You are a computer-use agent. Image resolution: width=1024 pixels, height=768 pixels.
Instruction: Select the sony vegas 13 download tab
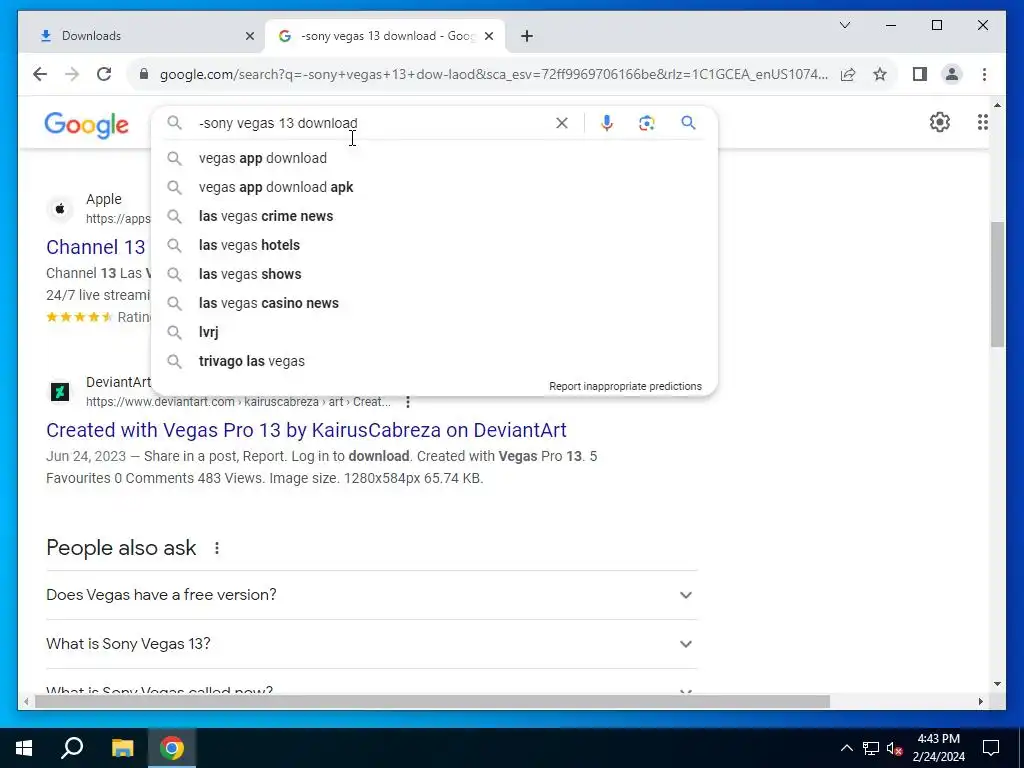[x=385, y=36]
